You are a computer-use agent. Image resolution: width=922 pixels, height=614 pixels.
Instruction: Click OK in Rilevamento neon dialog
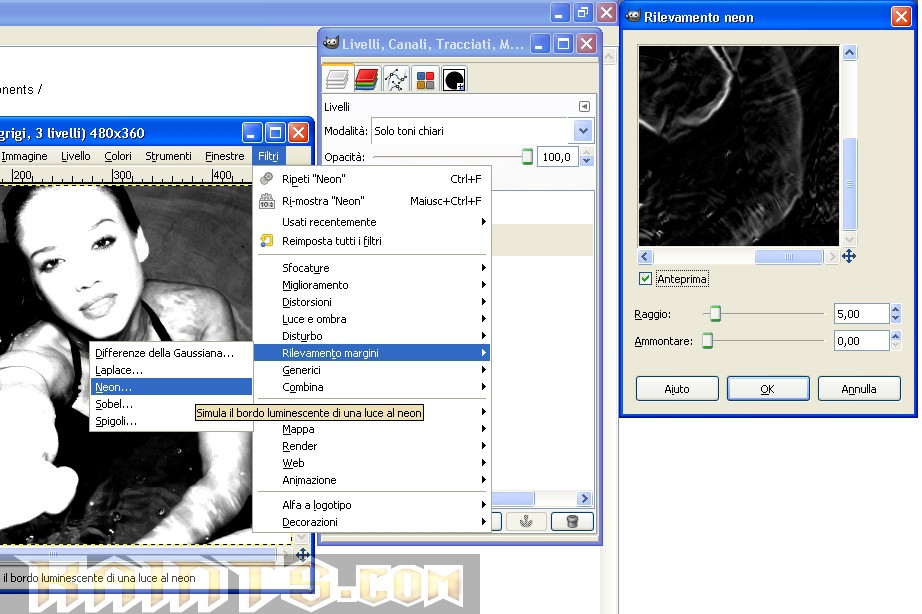[768, 389]
